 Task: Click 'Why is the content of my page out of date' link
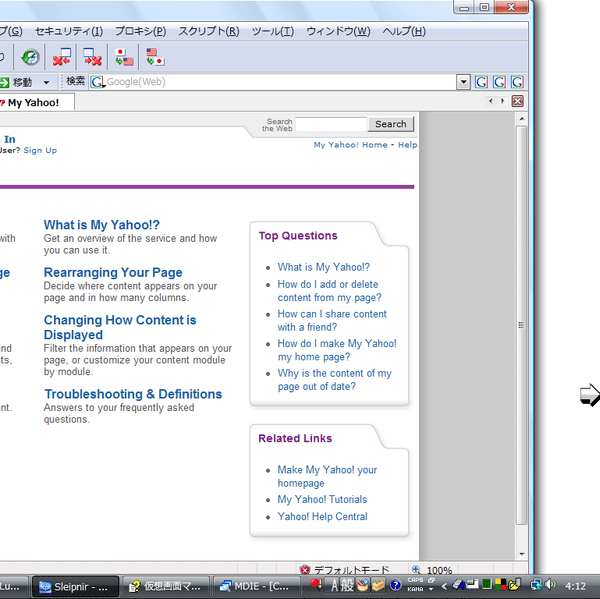coord(335,380)
